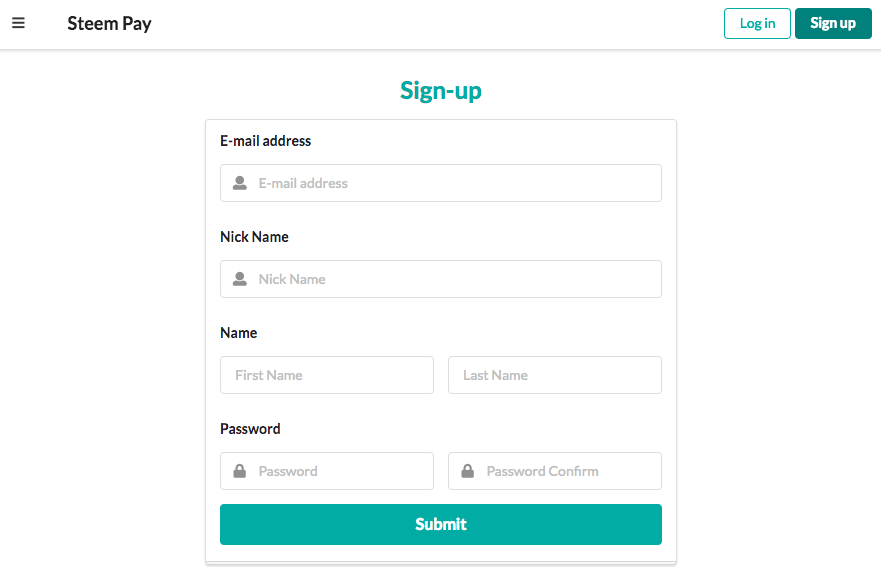Click the Steem Pay brand title
The image size is (881, 575).
109,23
